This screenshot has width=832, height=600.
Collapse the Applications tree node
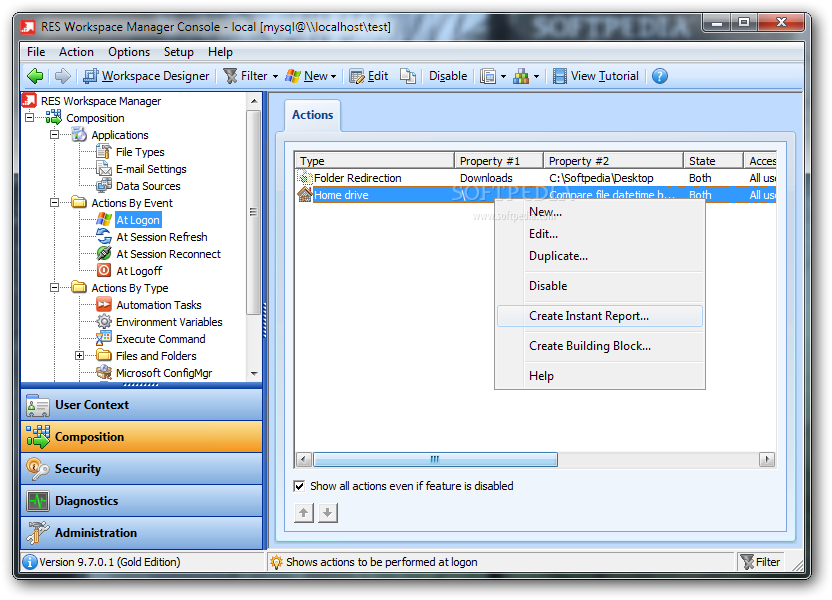55,135
